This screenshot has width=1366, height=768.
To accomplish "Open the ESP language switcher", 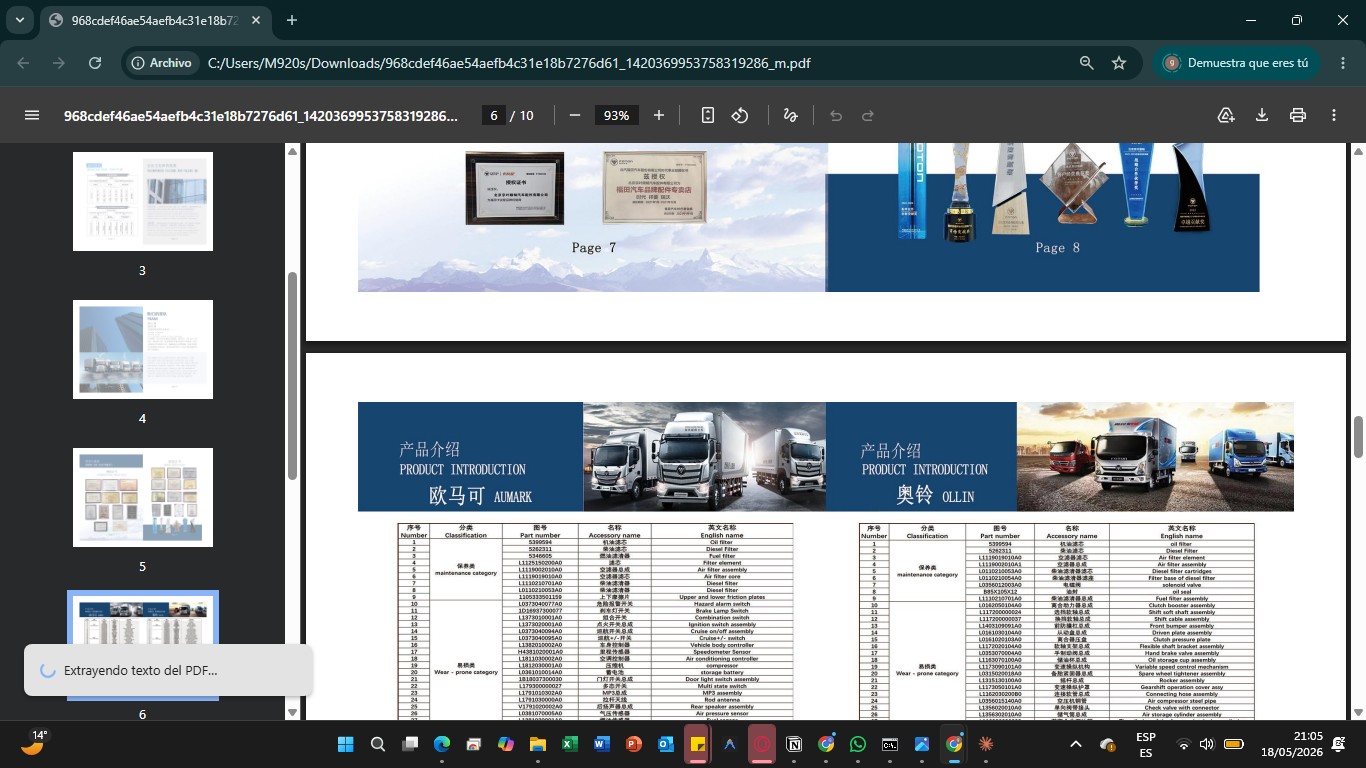I will (x=1146, y=744).
